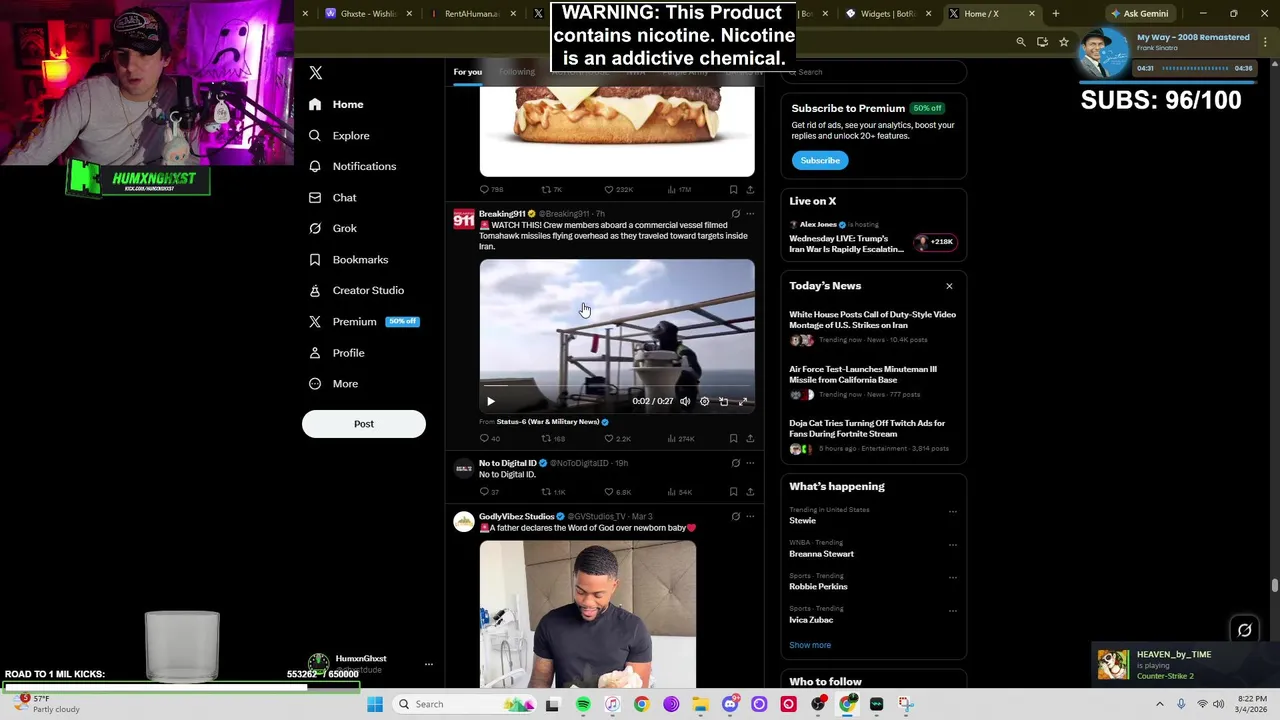Image resolution: width=1280 pixels, height=720 pixels.
Task: Open Breaking911 video settings gear
Action: [x=704, y=401]
